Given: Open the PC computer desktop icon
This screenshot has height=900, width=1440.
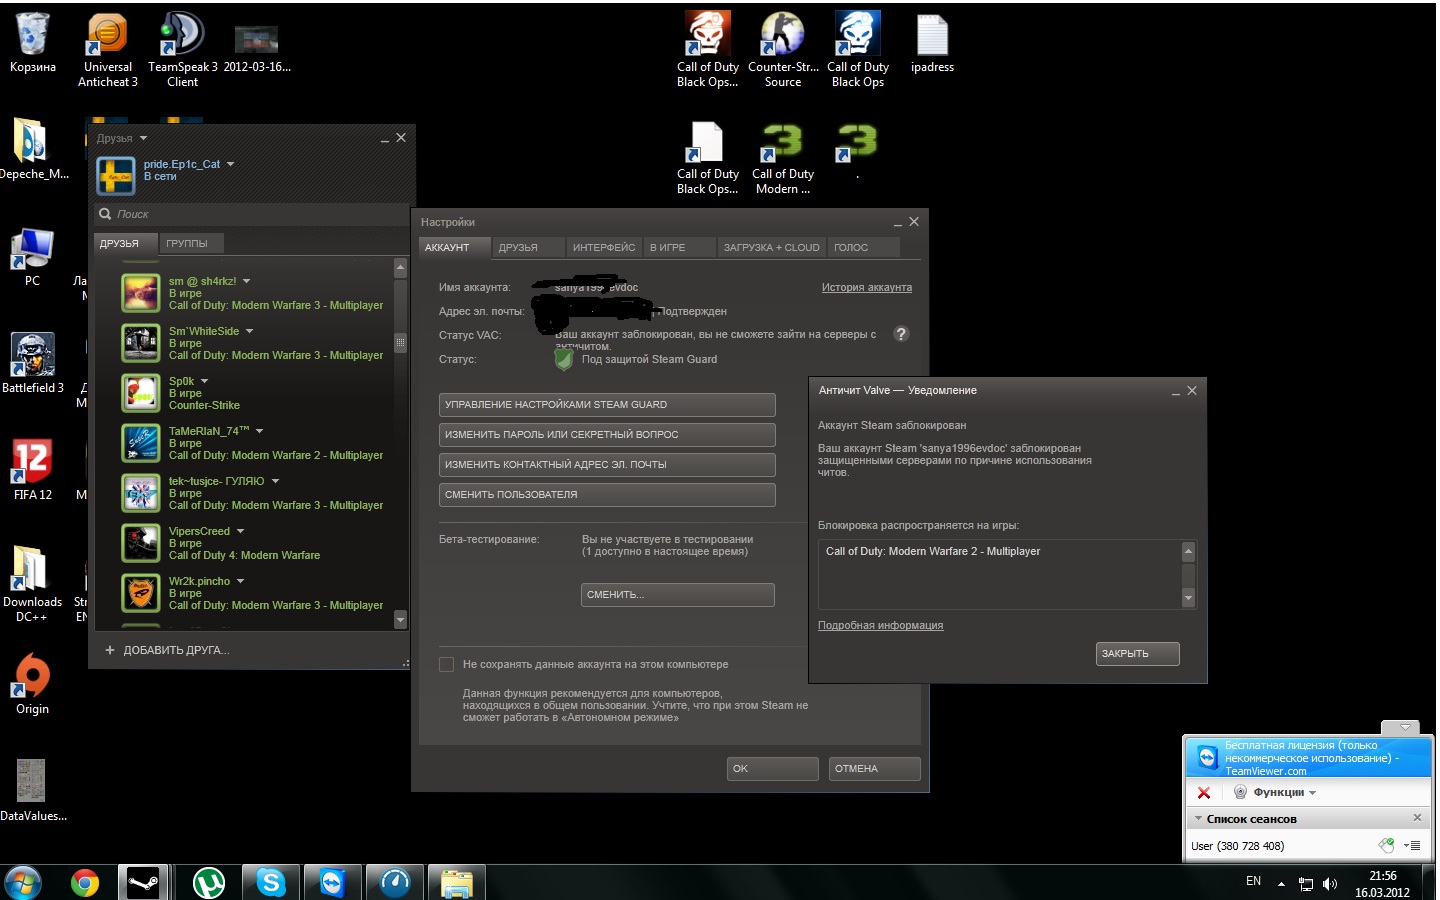Looking at the screenshot, I should [x=32, y=257].
